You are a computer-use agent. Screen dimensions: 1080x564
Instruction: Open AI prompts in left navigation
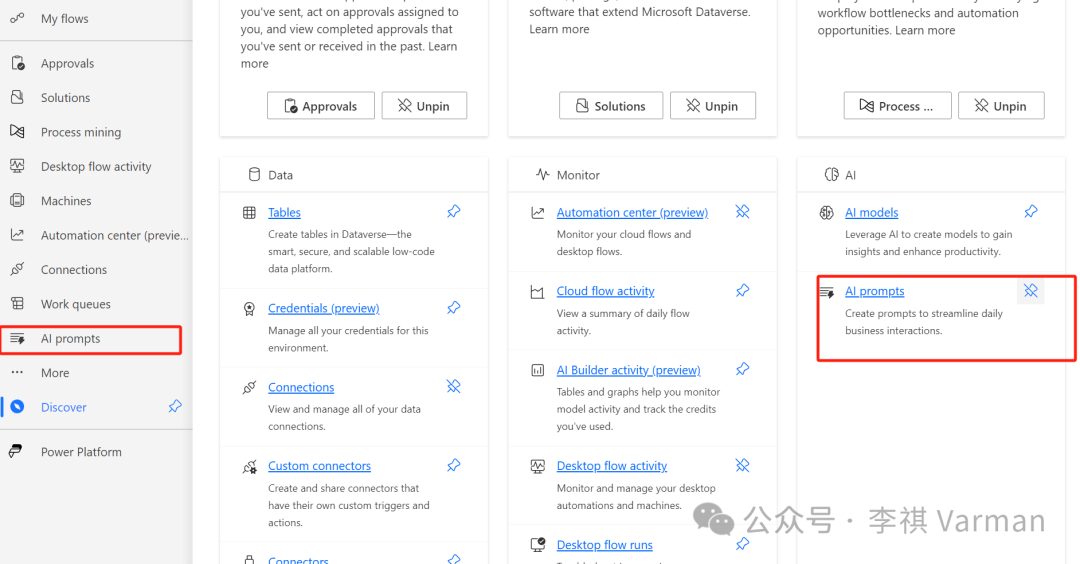(x=91, y=339)
